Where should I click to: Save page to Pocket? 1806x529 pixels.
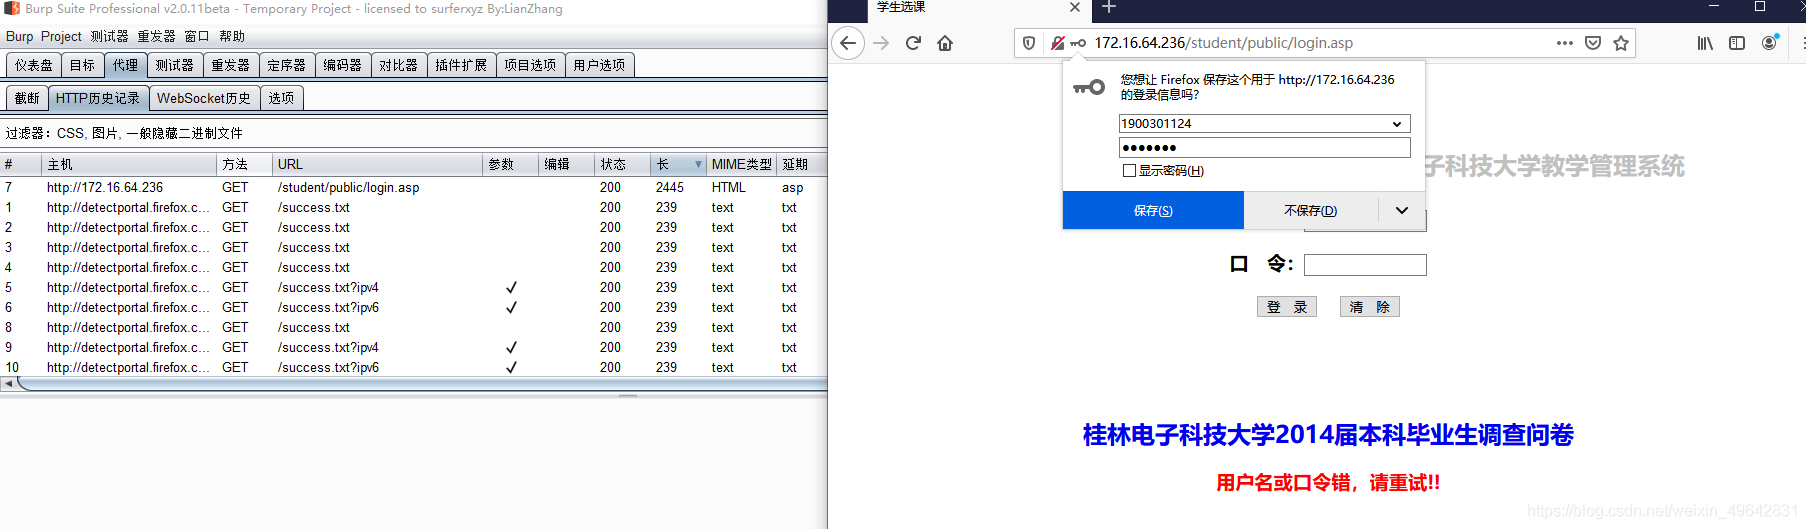point(1593,43)
